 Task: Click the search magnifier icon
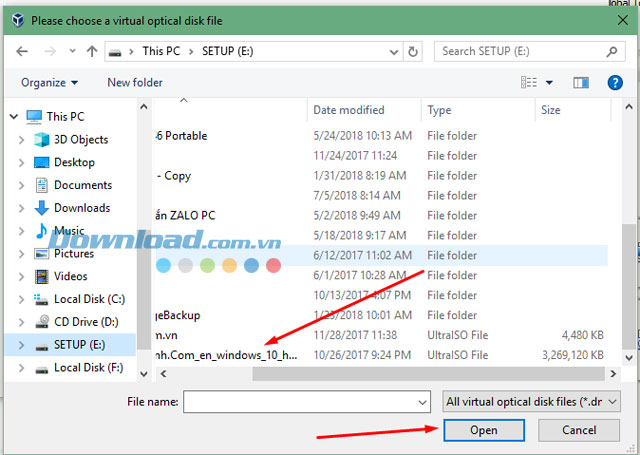(611, 52)
